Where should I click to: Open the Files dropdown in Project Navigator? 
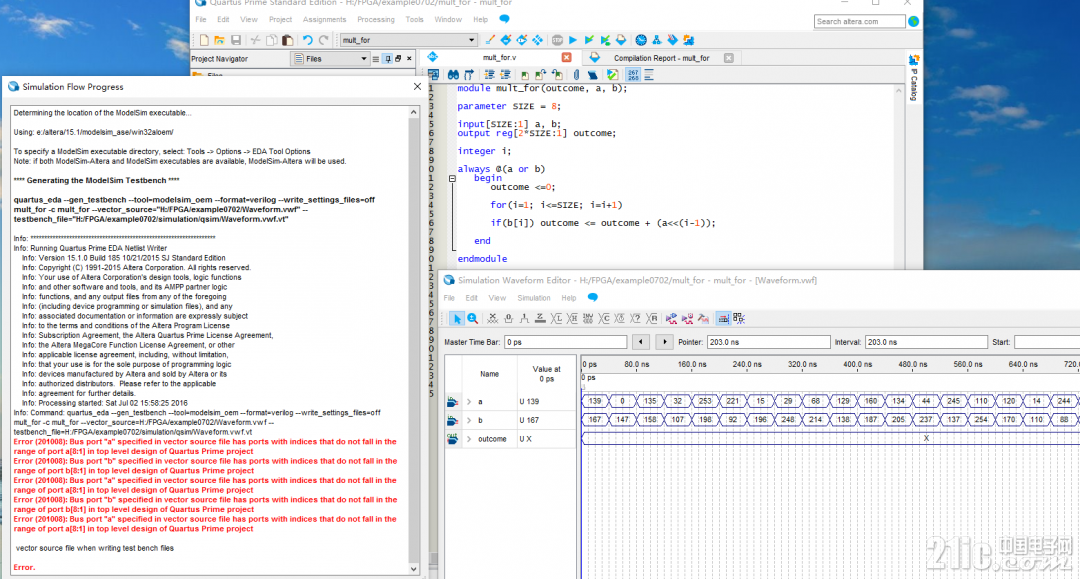click(x=332, y=59)
